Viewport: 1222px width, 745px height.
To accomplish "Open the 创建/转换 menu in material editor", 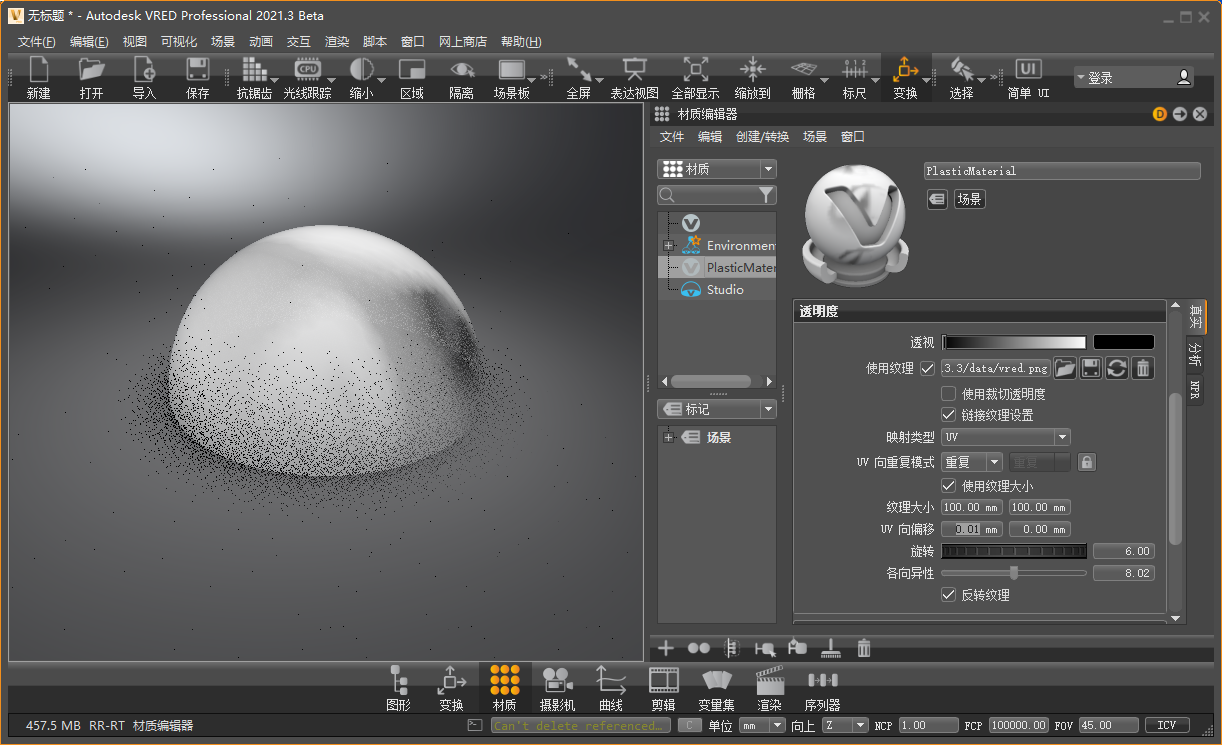I will (762, 137).
